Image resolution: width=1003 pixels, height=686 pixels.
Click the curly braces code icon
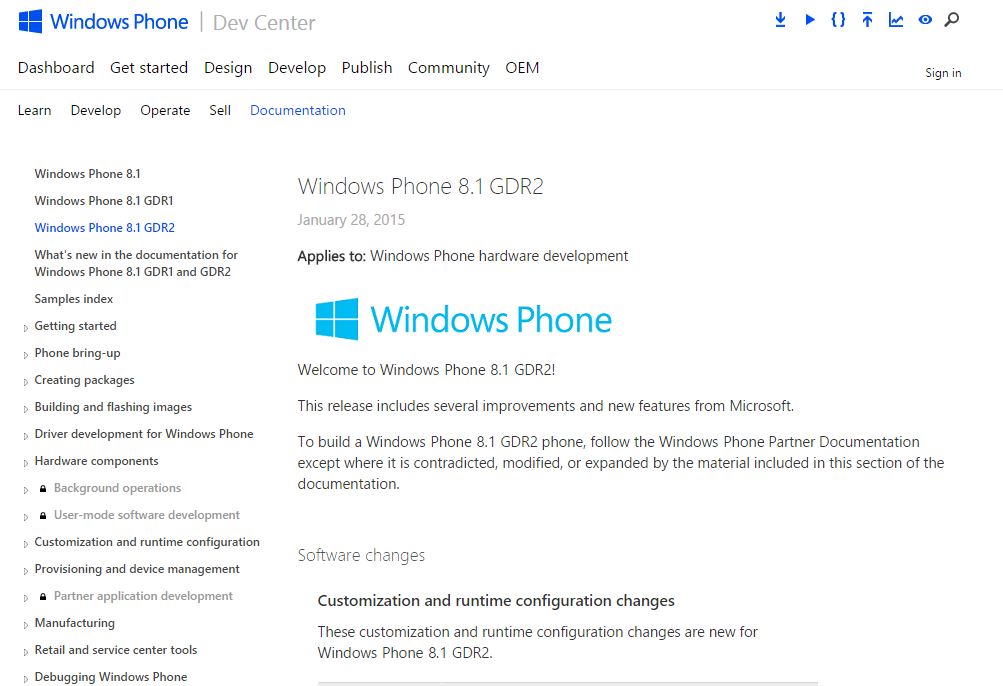pos(838,20)
